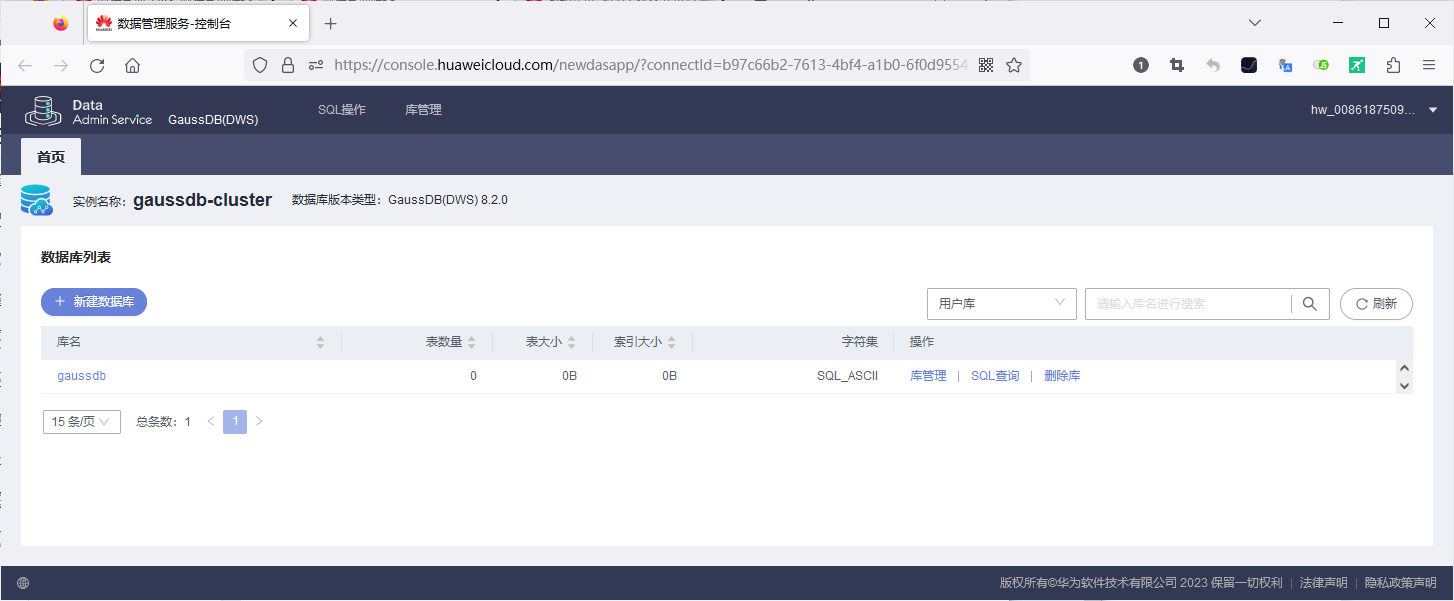Click the globe language icon in footer
The width and height of the screenshot is (1454, 601).
23,583
